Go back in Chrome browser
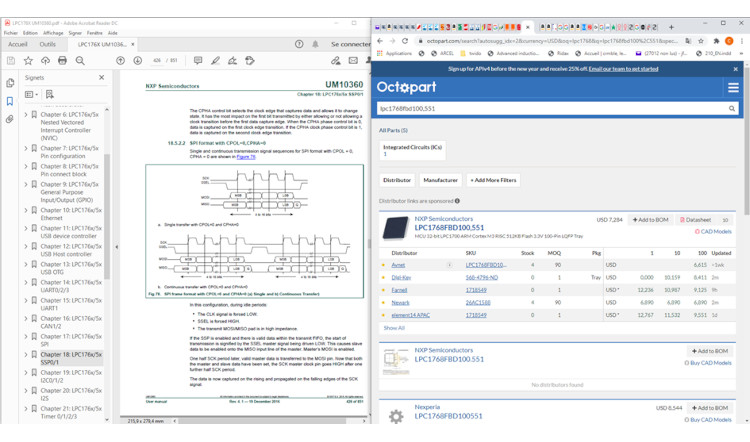Screen dimensions: 750x442 [x=380, y=41]
